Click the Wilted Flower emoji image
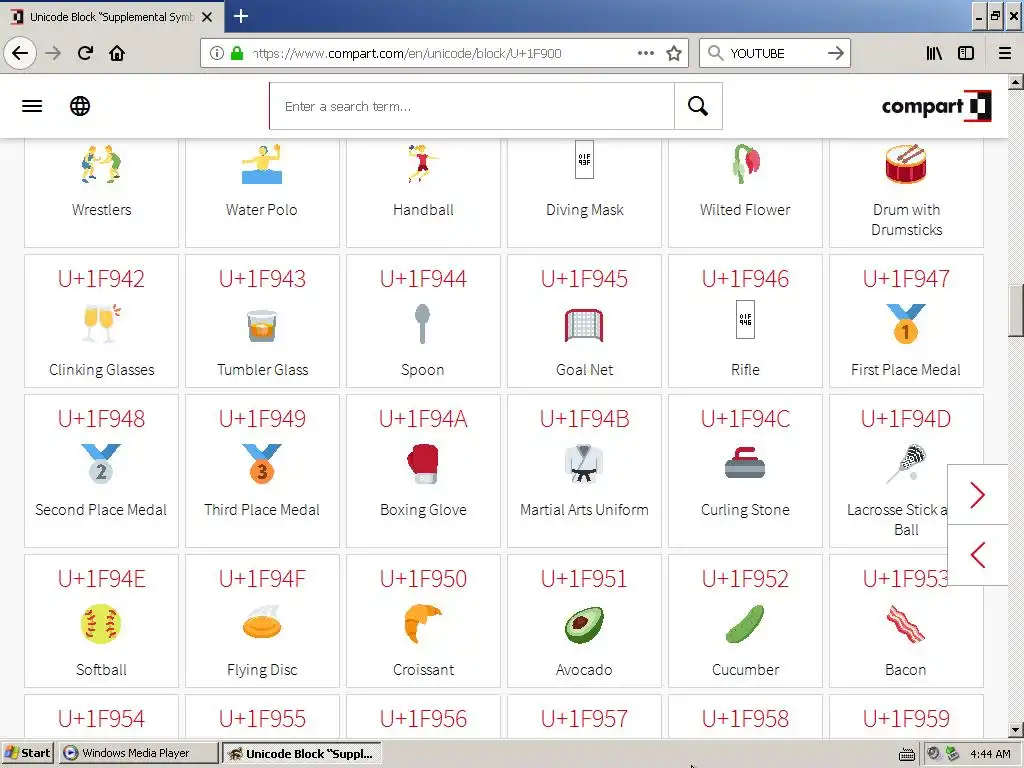 pyautogui.click(x=746, y=164)
